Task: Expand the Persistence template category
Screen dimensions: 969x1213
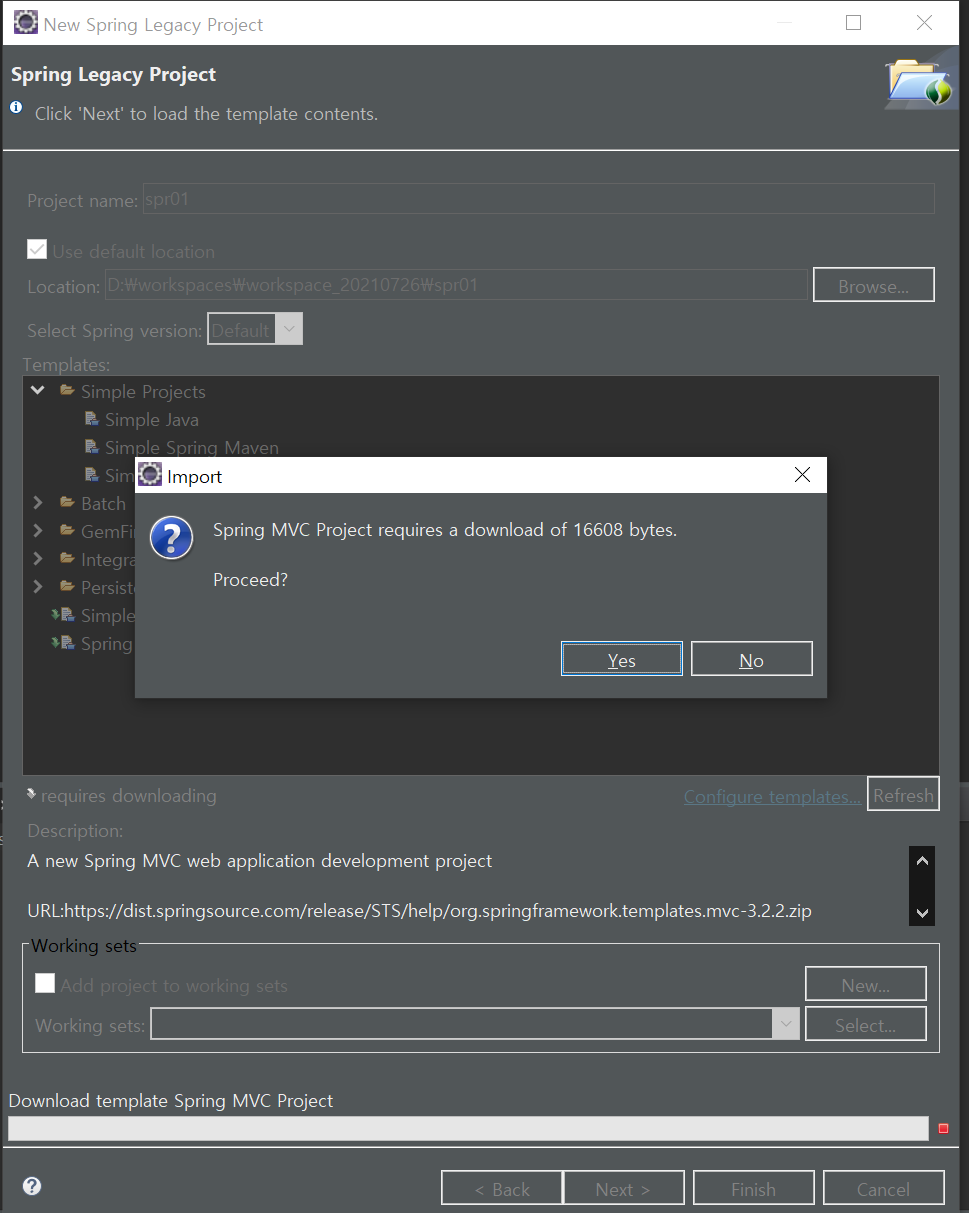Action: click(x=38, y=586)
